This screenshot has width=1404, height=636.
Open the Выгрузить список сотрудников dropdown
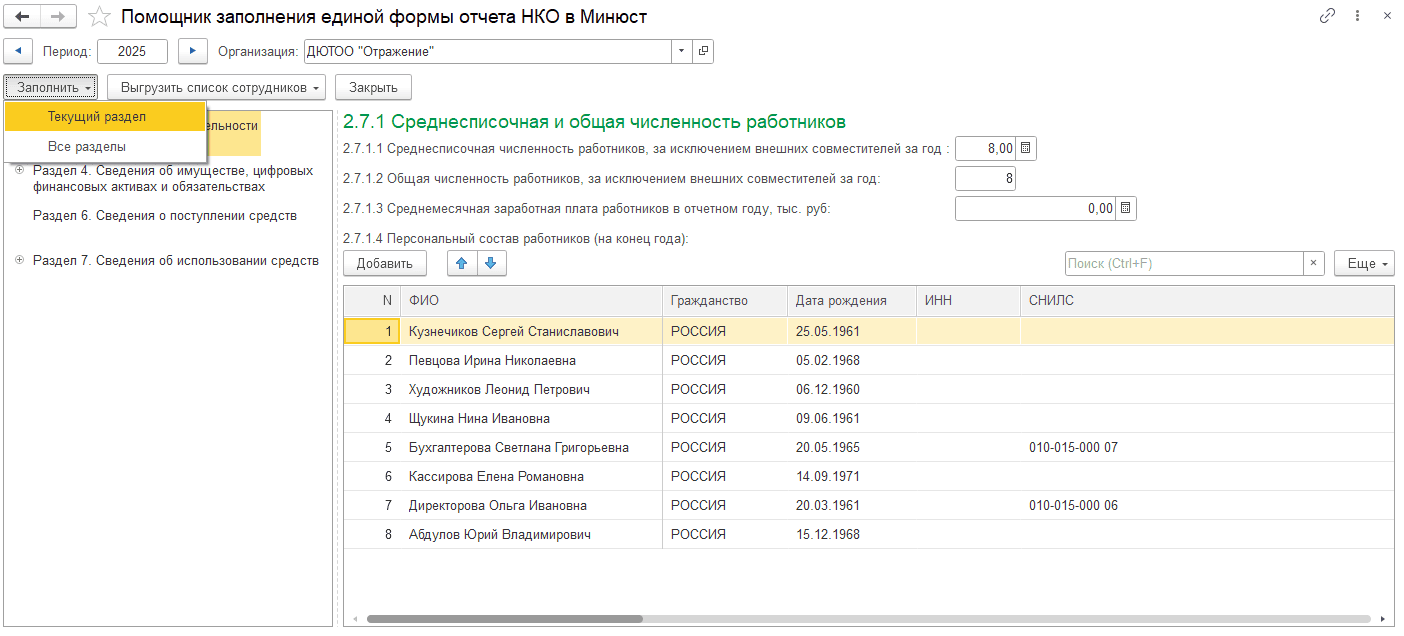pos(217,88)
